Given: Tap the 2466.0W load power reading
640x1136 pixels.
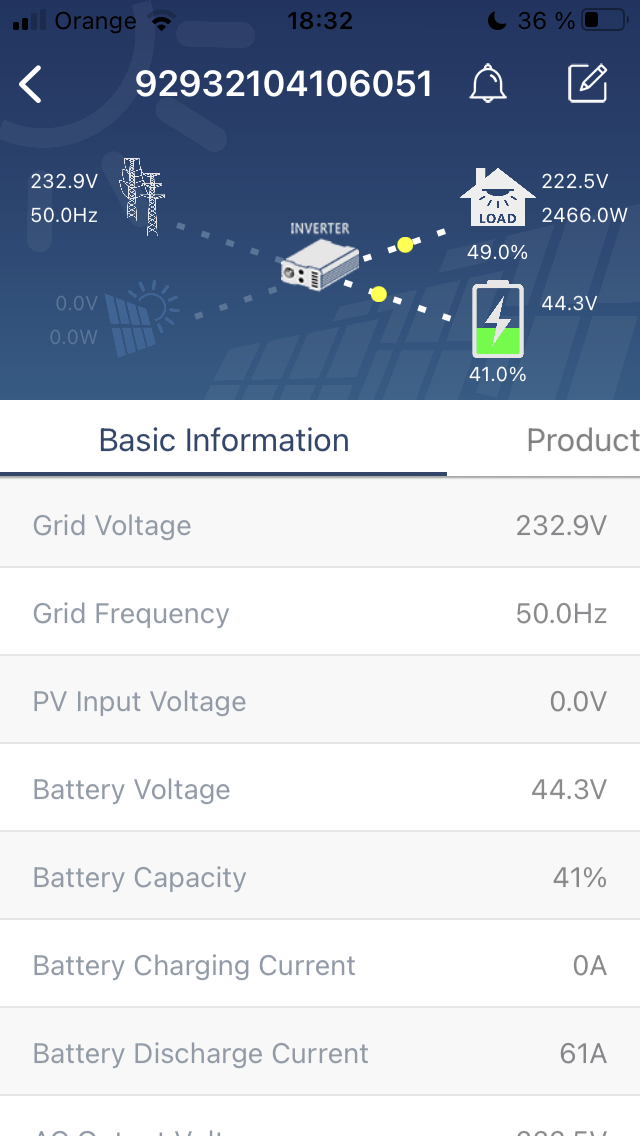Looking at the screenshot, I should 585,215.
